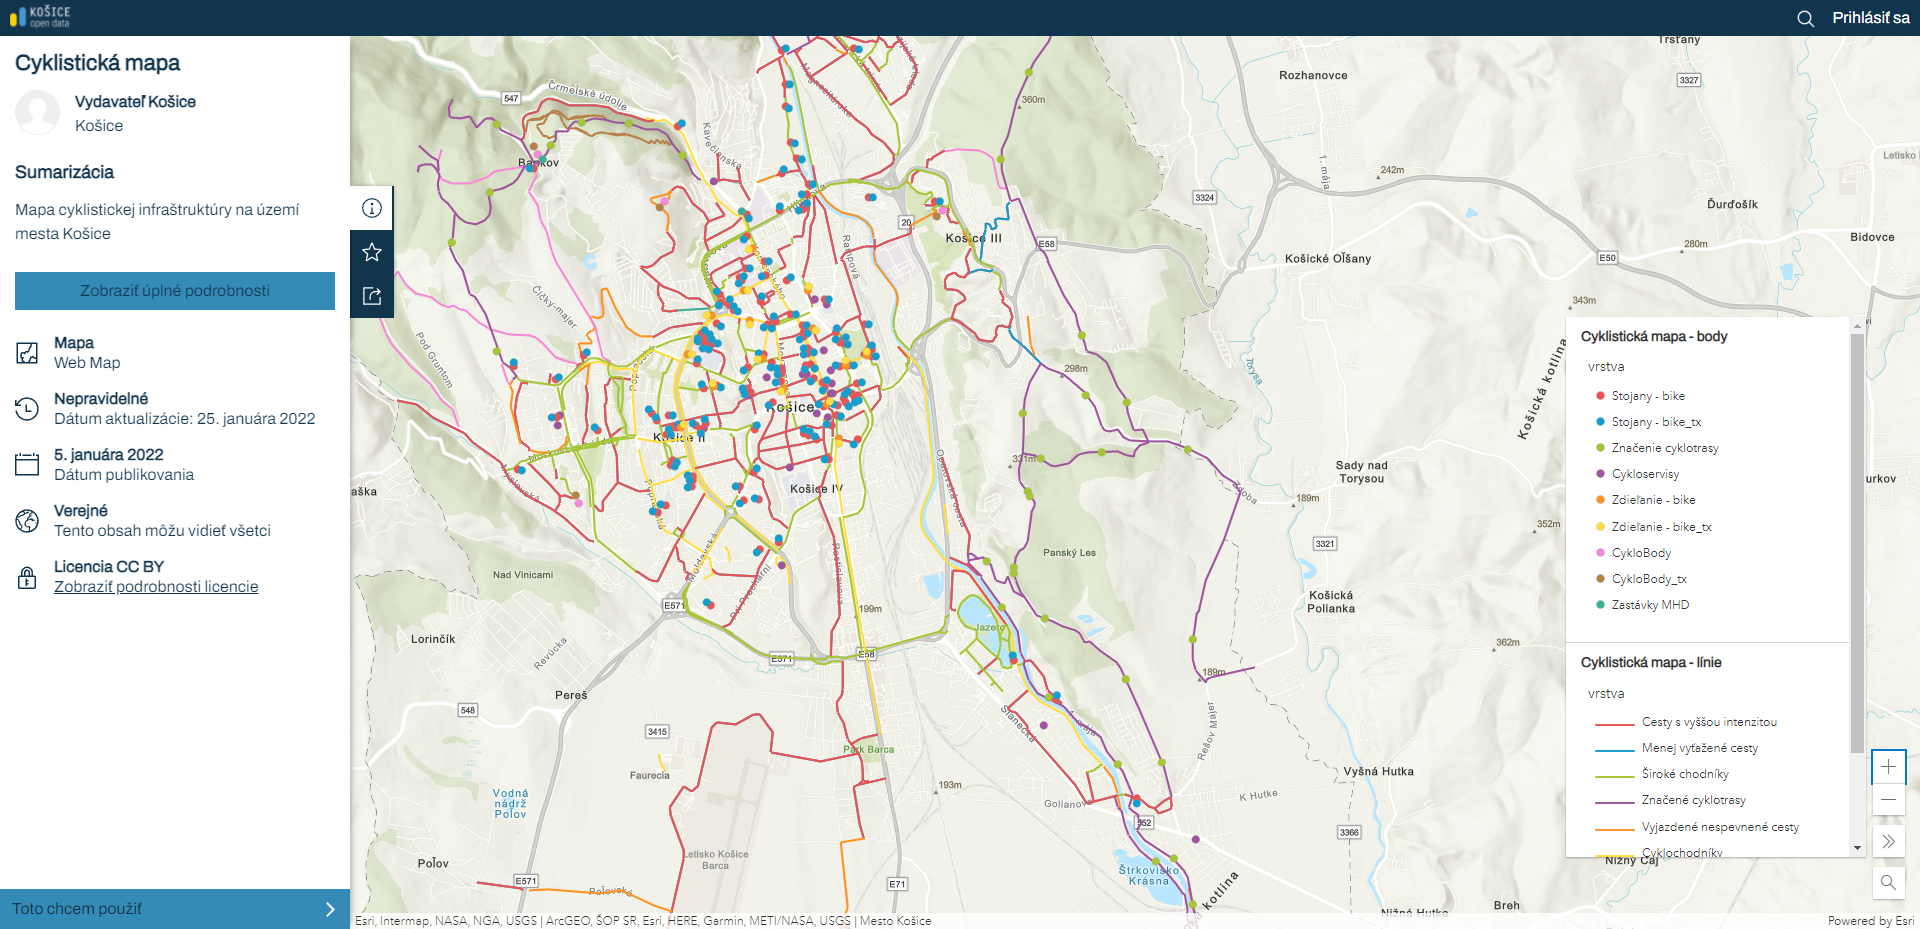Zoom out on the map with the minus button

pyautogui.click(x=1889, y=800)
